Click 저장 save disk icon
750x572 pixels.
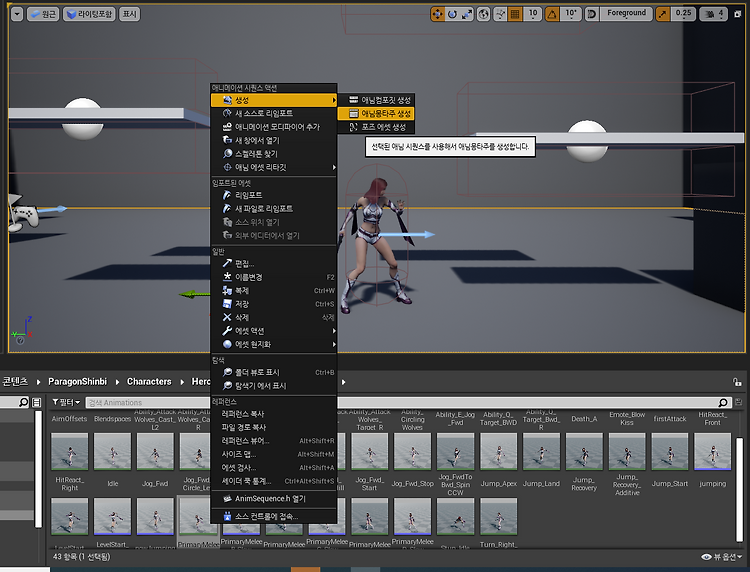pos(227,304)
